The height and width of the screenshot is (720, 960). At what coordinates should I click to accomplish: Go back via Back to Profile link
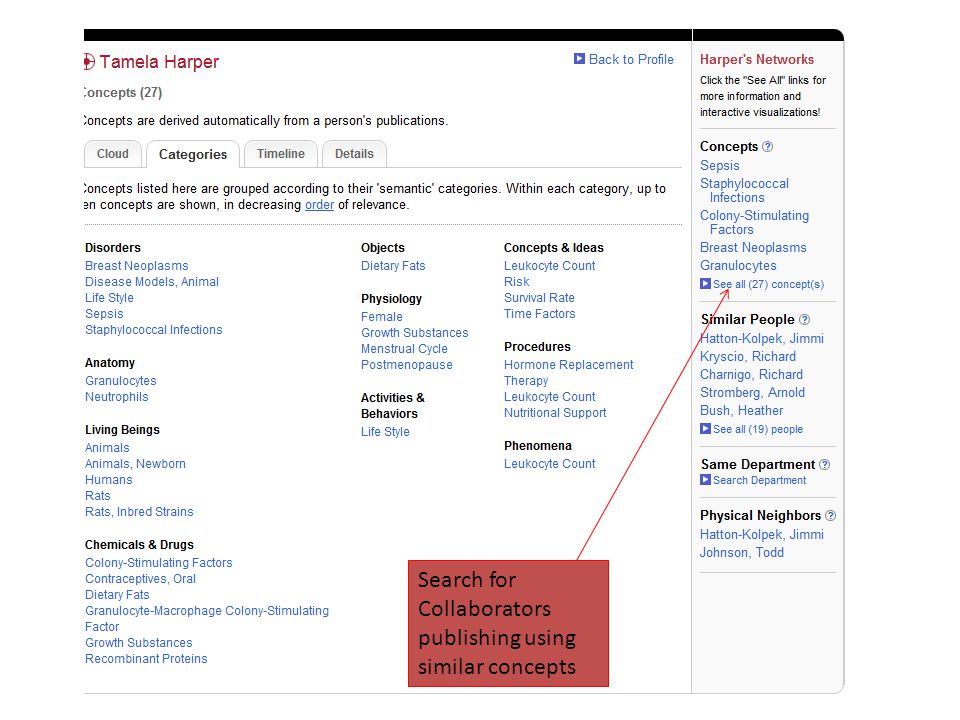(631, 59)
